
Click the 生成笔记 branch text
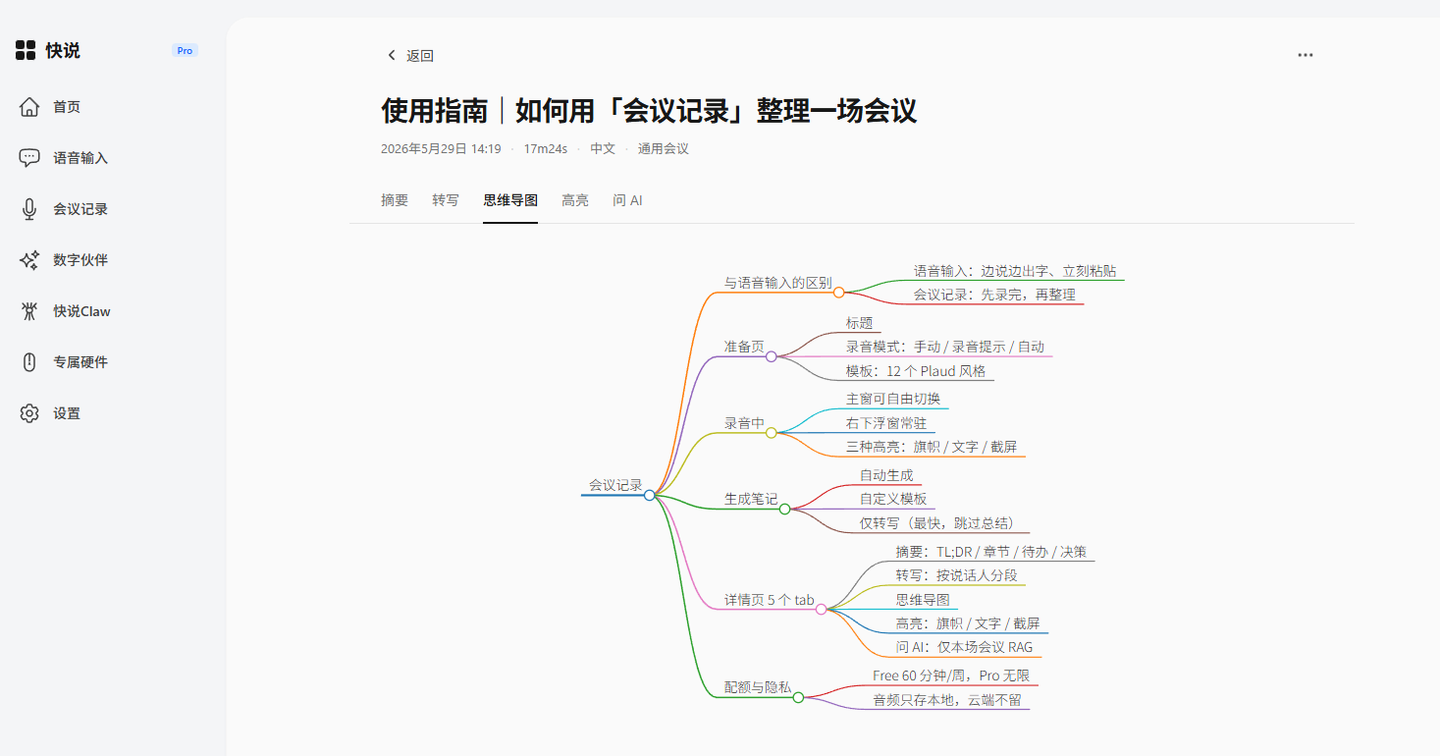tap(751, 499)
